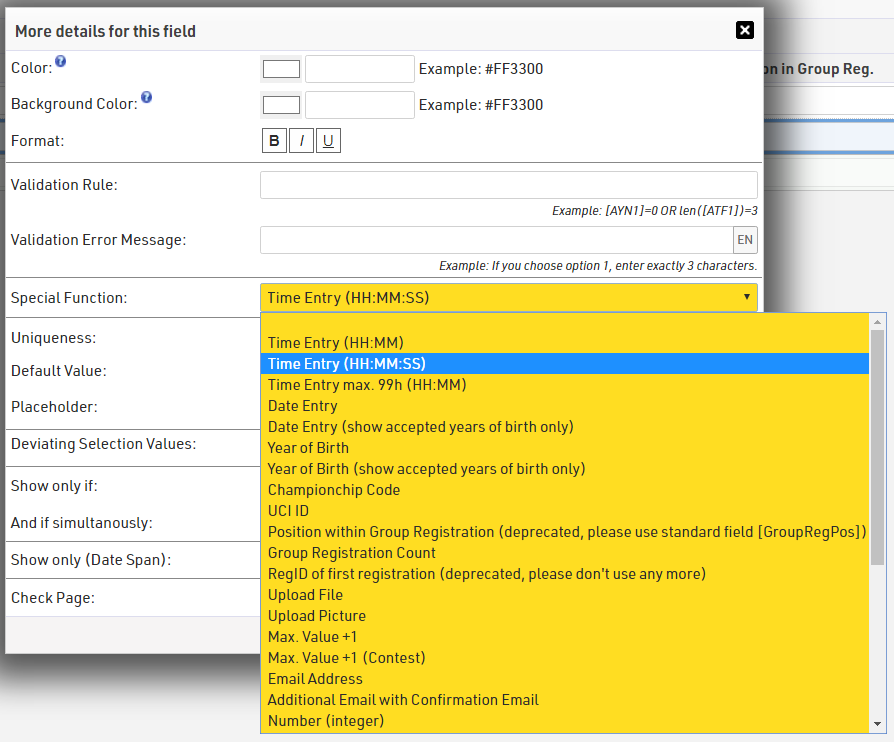The height and width of the screenshot is (742, 894).
Task: Click scrollbar down arrow in dropdown list
Action: tap(878, 724)
